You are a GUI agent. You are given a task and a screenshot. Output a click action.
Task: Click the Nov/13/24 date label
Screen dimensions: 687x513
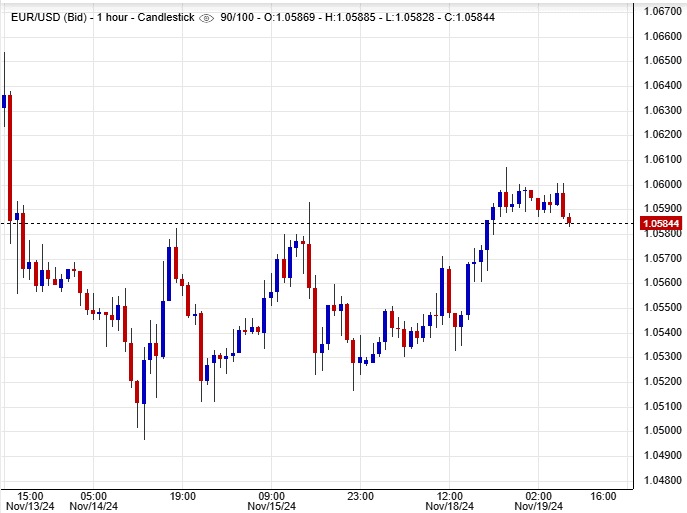(29, 506)
